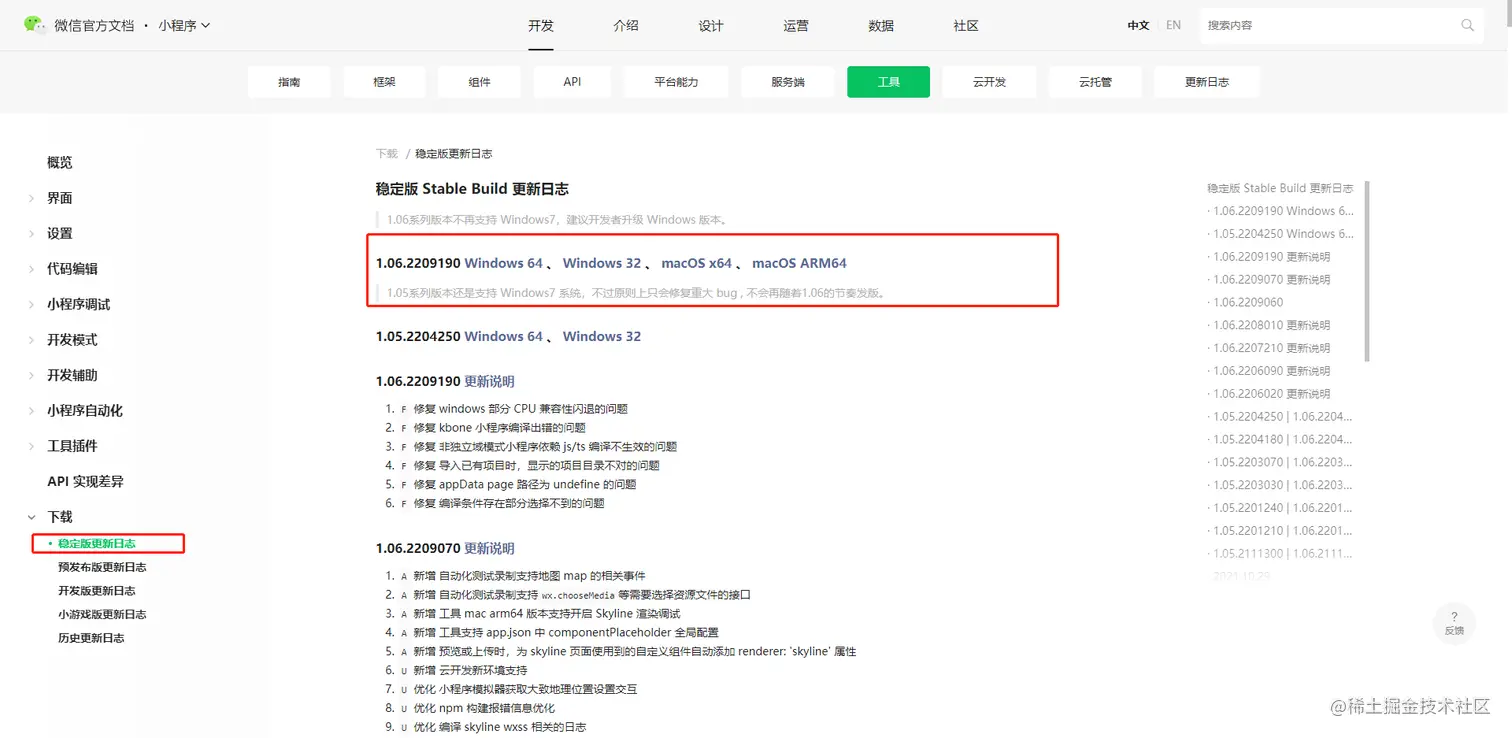
Task: Download the macOS x64 build
Action: pyautogui.click(x=697, y=263)
